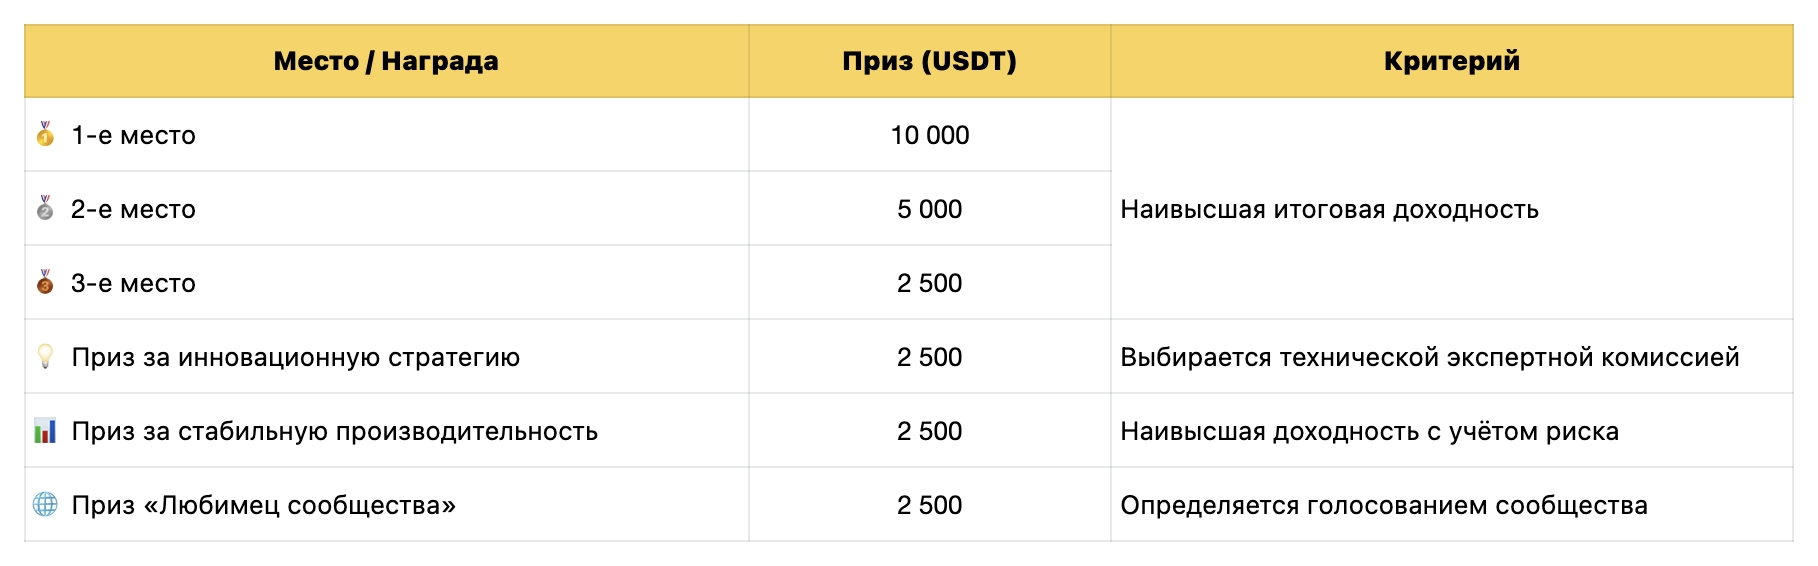Click the 10 000 prize amount cell
Screen dimensions: 1818x566
[929, 135]
